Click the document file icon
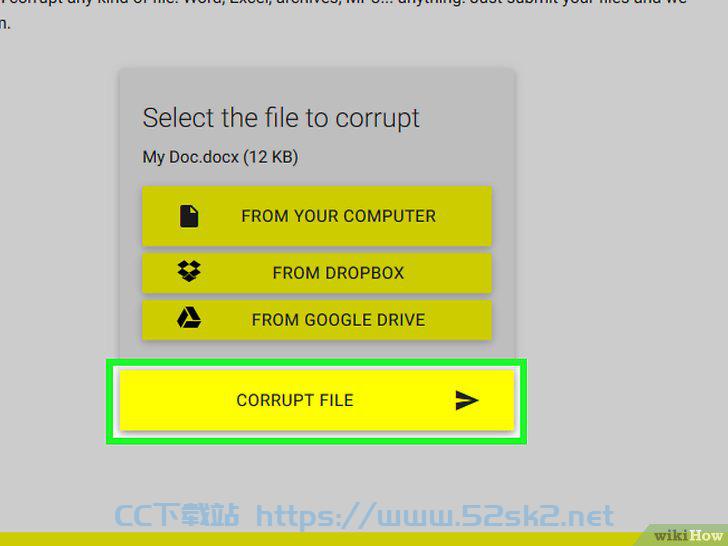 point(189,216)
